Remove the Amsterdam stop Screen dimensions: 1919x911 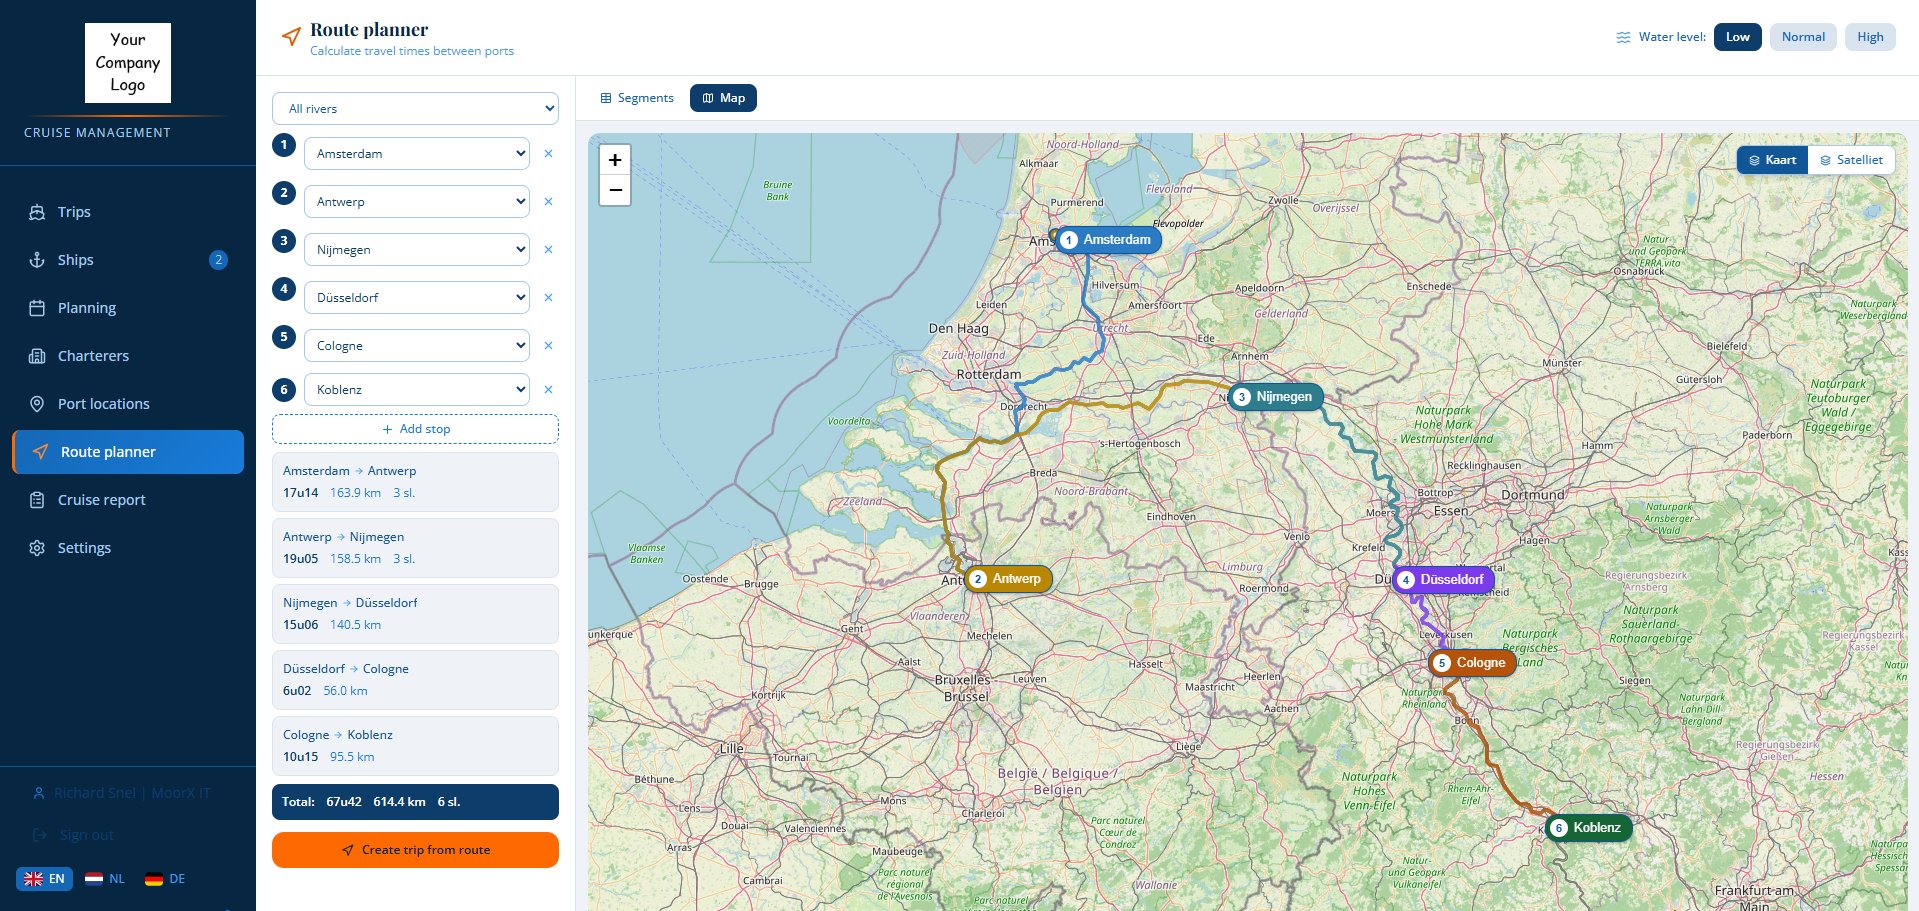[x=548, y=154]
